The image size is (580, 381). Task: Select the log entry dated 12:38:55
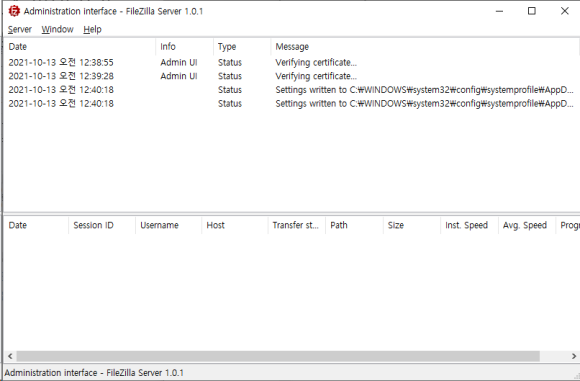point(291,63)
